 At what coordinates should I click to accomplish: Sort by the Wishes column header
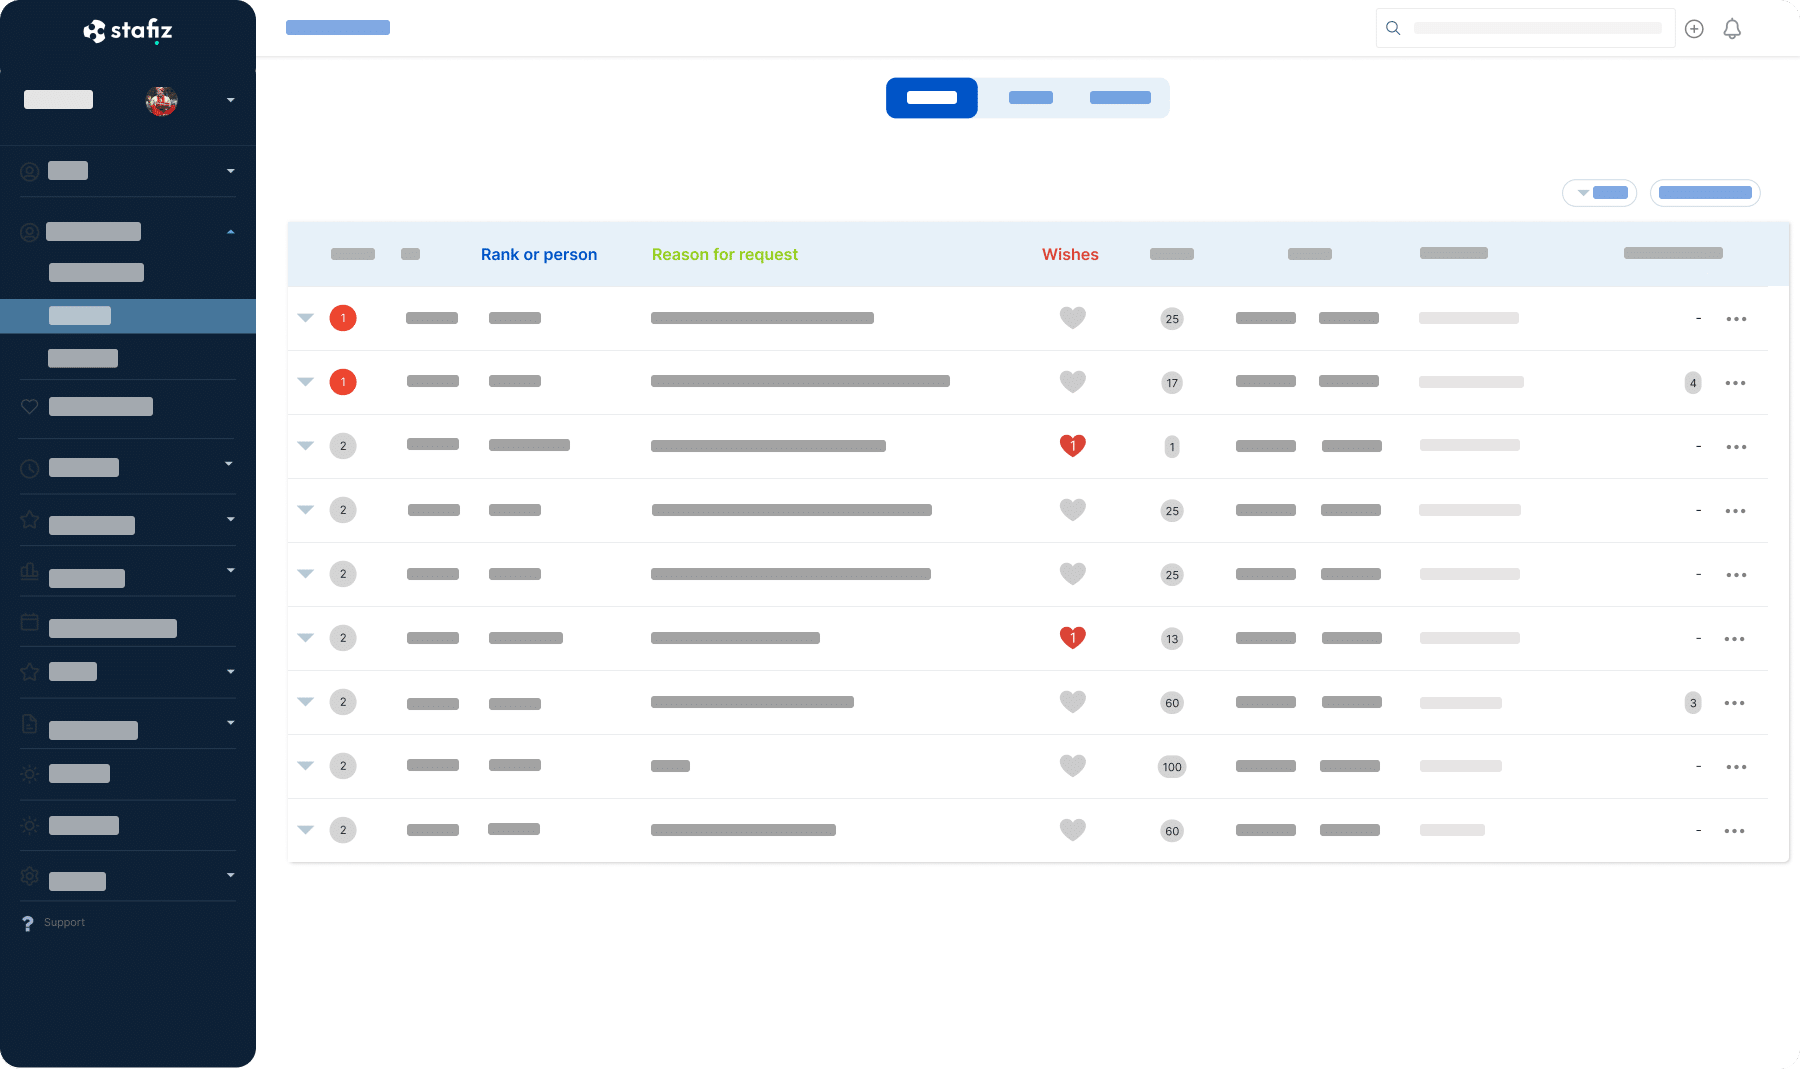tap(1070, 254)
